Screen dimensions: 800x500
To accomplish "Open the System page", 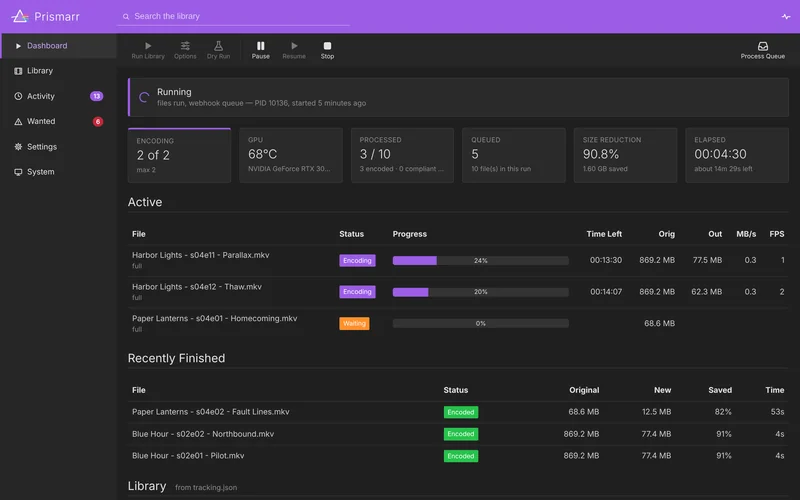I will click(59, 172).
